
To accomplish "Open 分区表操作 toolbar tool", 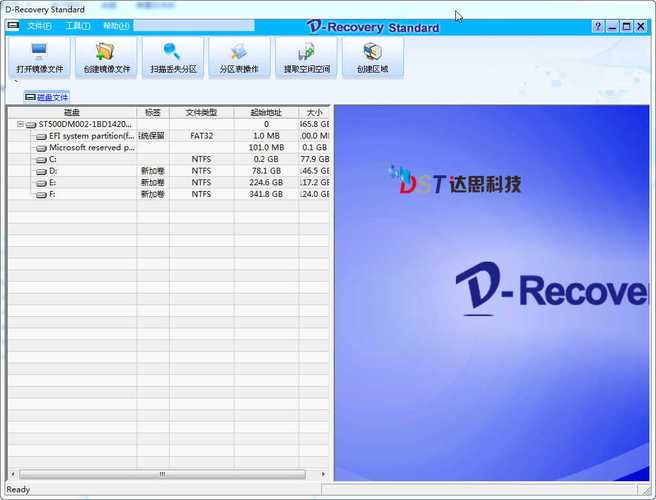I will coord(239,58).
